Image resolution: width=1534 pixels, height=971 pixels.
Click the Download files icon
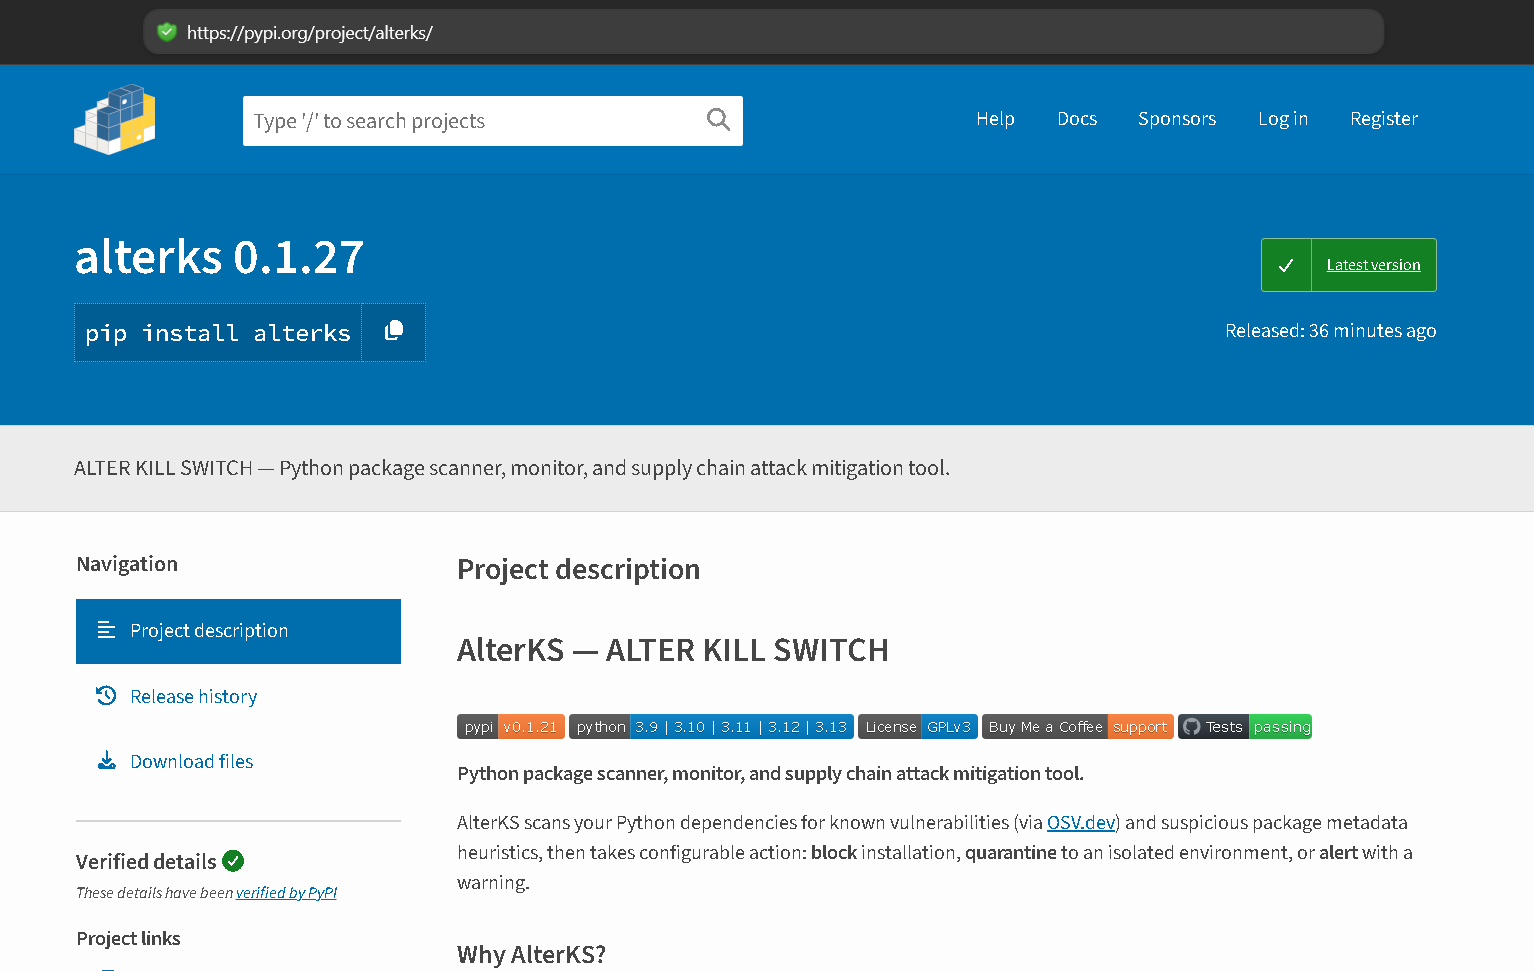(x=107, y=760)
